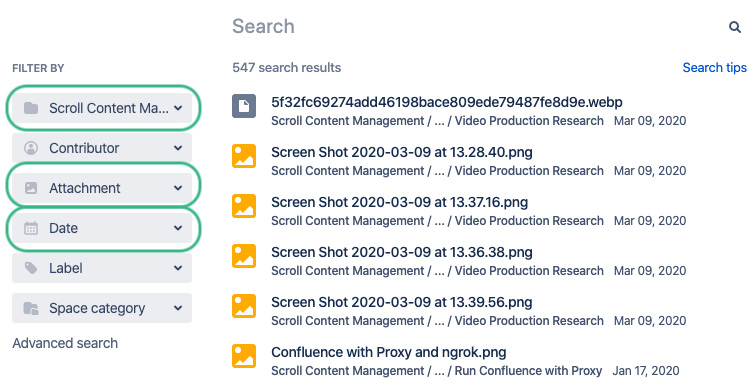Expand the Attachment filter chevron
Image resolution: width=755 pixels, height=385 pixels.
[x=178, y=188]
